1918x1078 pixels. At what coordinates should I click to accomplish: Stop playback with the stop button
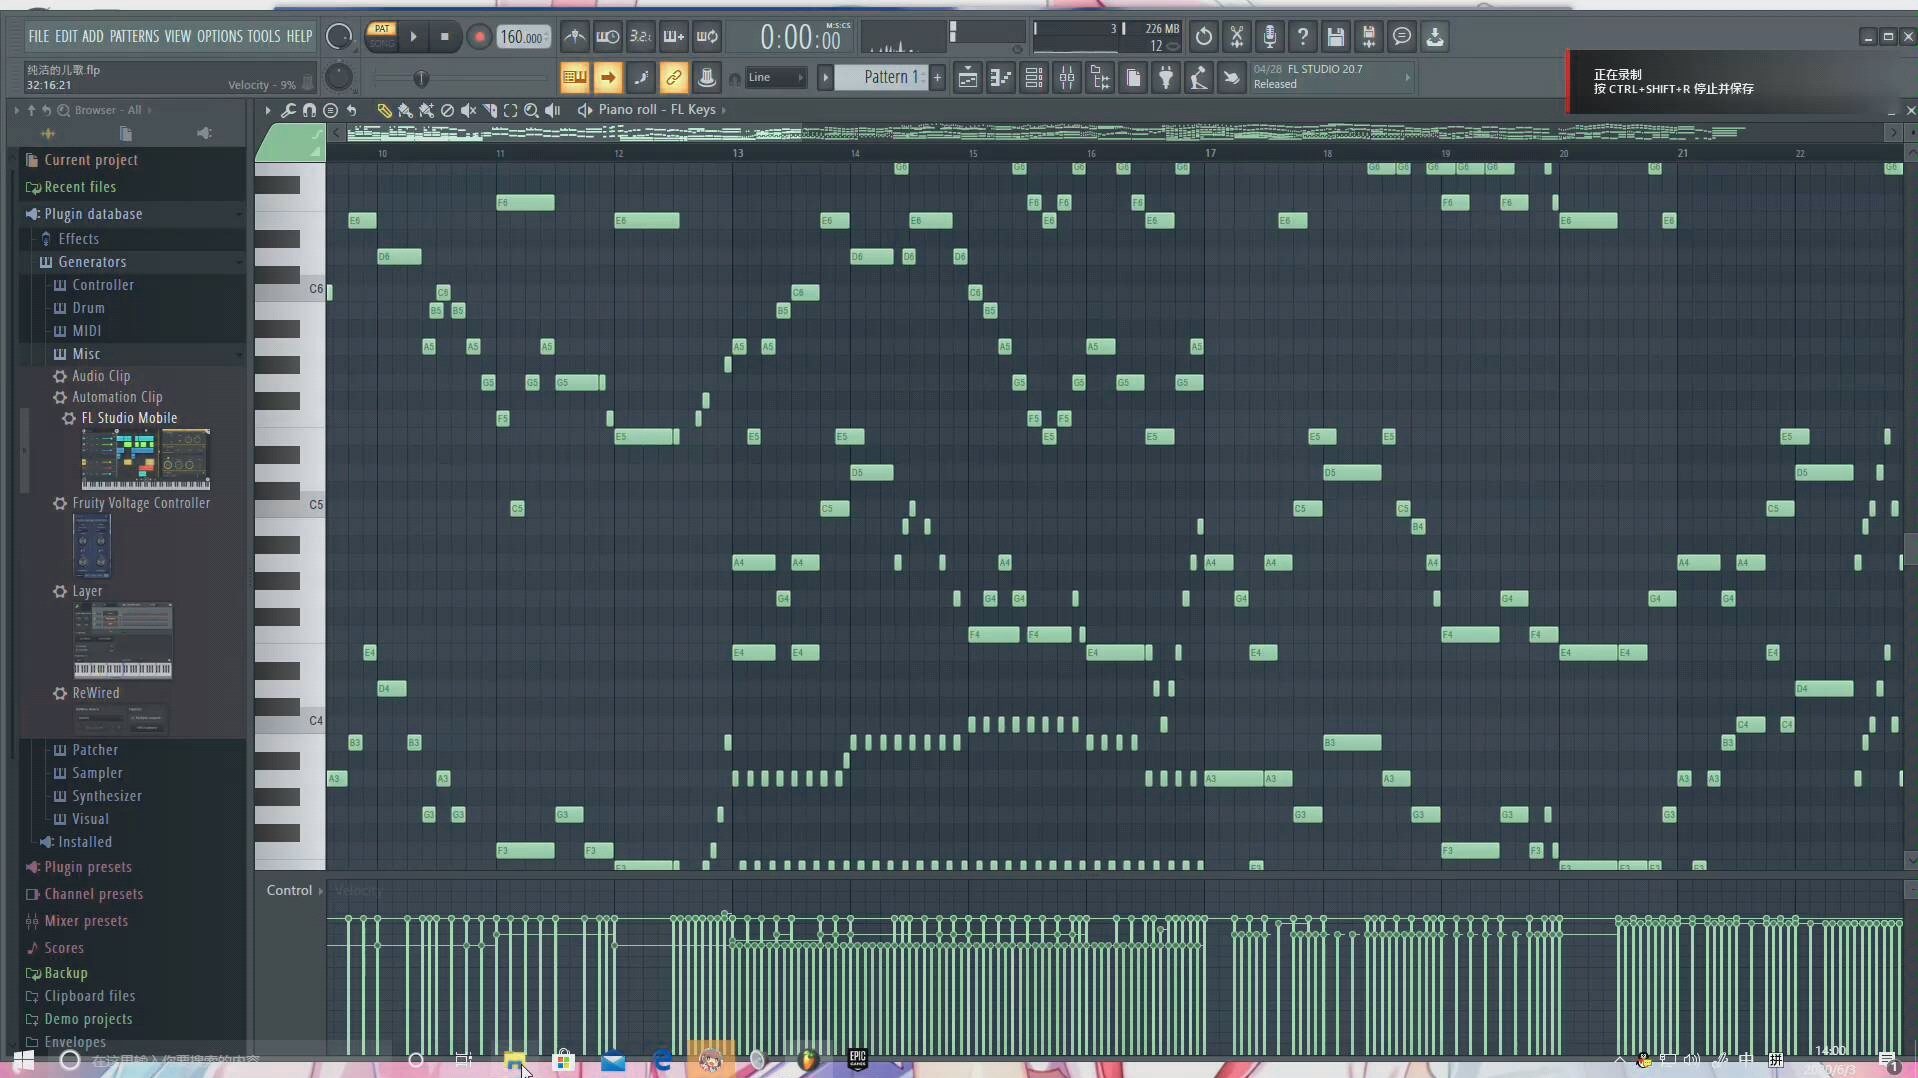(445, 37)
